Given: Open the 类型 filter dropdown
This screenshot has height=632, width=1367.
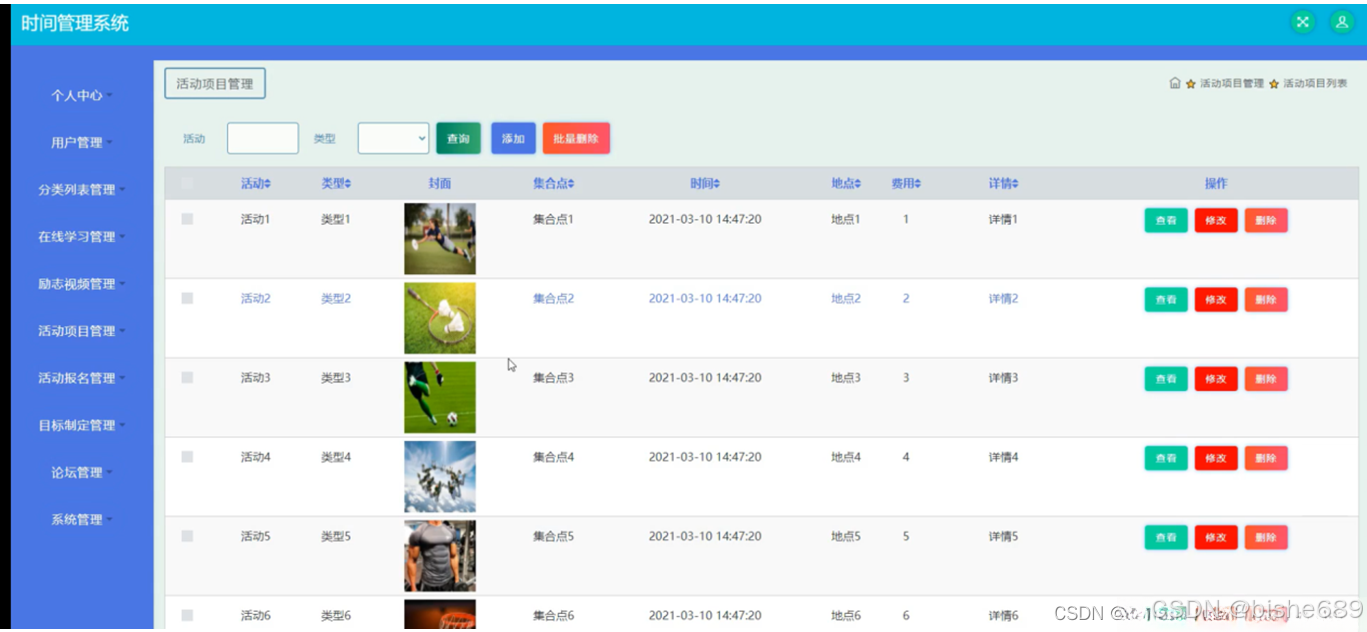Looking at the screenshot, I should tap(394, 138).
